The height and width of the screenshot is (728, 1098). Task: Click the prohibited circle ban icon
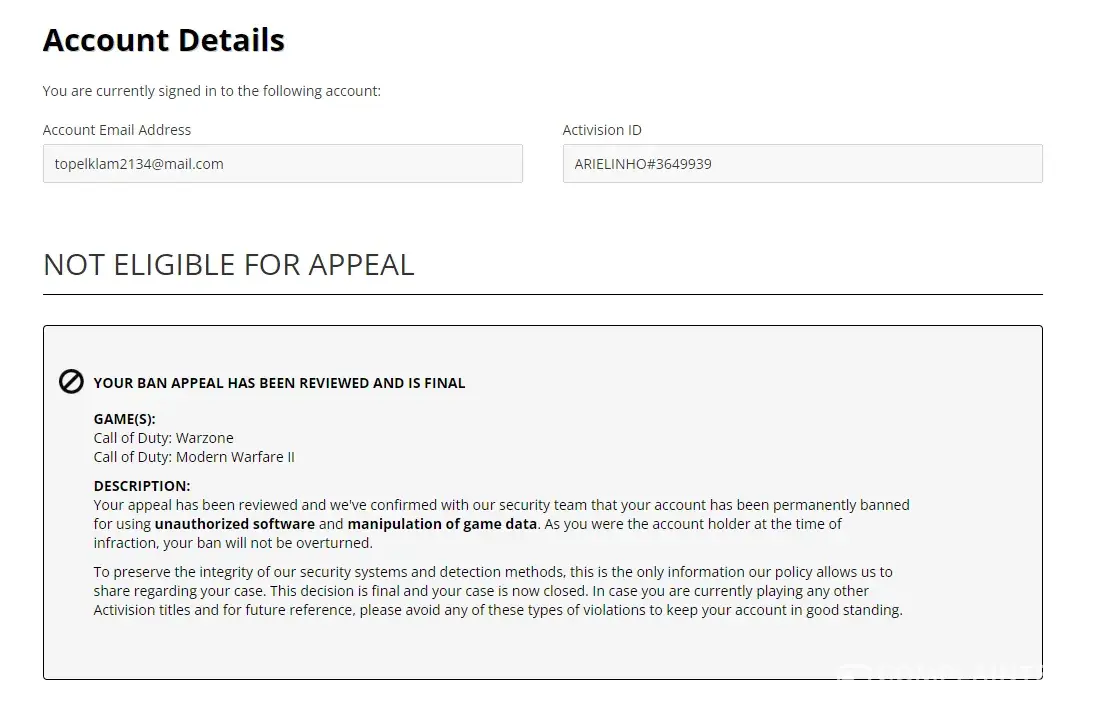click(x=71, y=382)
